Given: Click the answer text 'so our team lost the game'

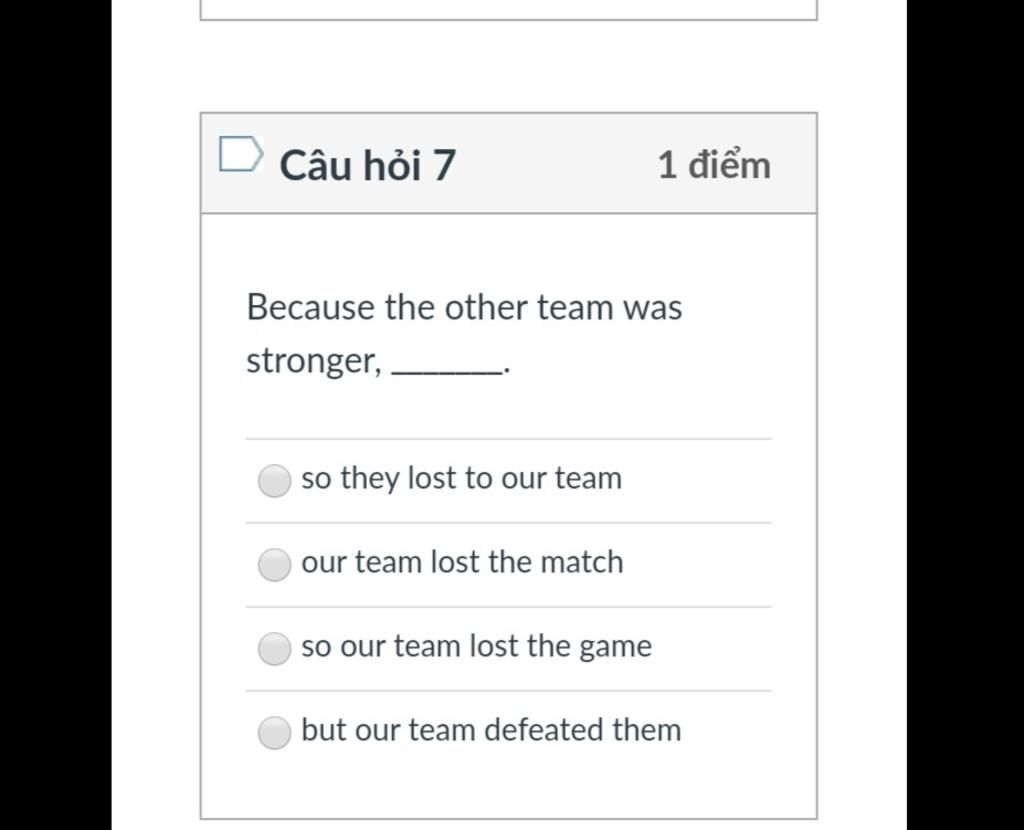Looking at the screenshot, I should [476, 646].
